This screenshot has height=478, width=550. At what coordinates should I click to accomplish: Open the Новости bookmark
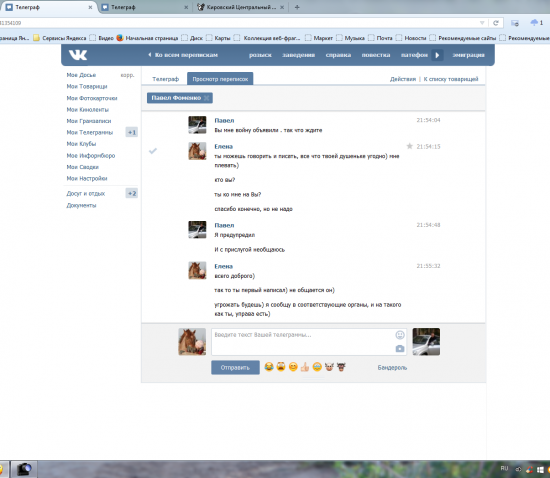411,38
